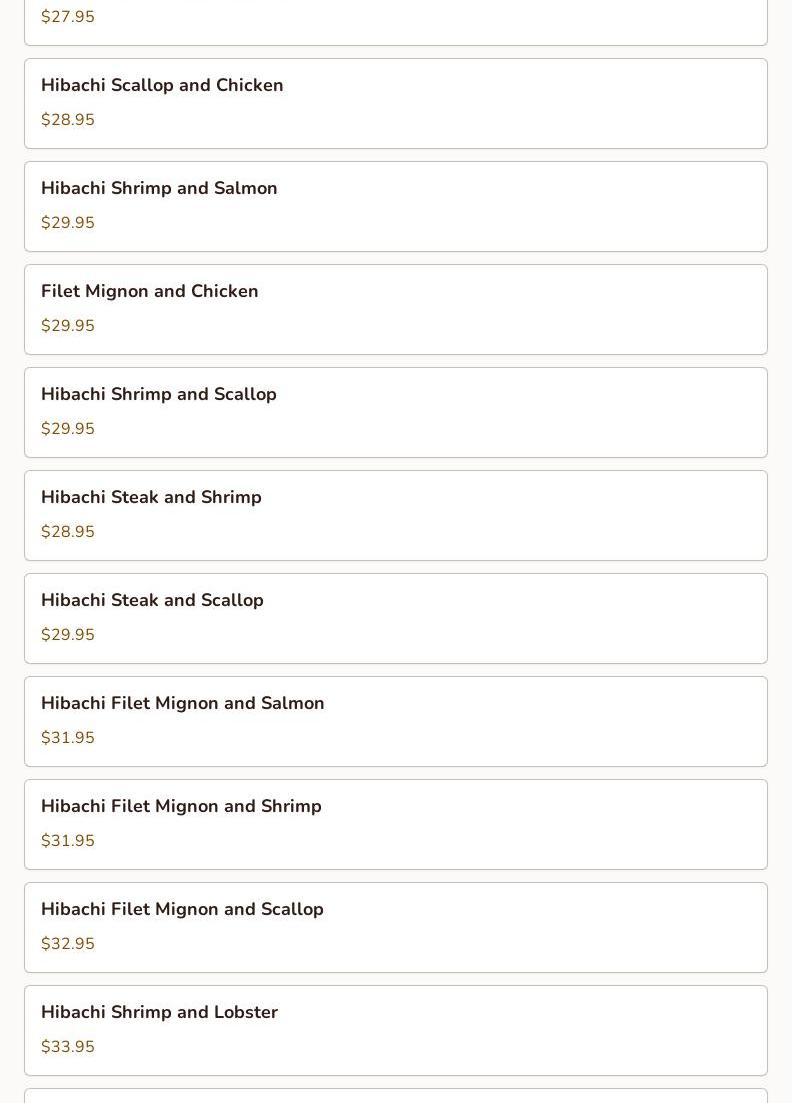
Task: Select Hibachi Steak and Scallop entry
Action: (152, 601)
